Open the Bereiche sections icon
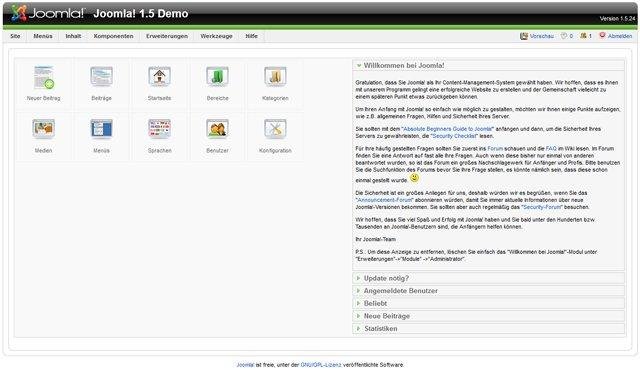 click(217, 84)
